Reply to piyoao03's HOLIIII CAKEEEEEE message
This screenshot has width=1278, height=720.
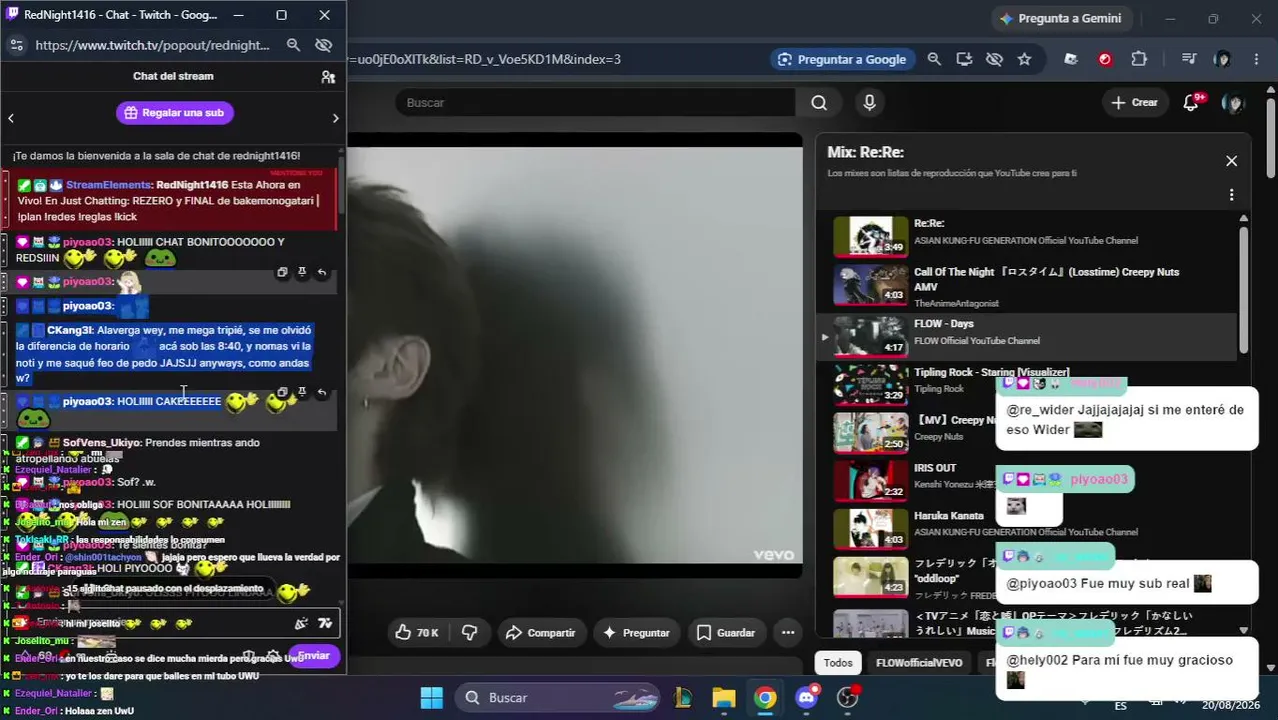pyautogui.click(x=322, y=392)
